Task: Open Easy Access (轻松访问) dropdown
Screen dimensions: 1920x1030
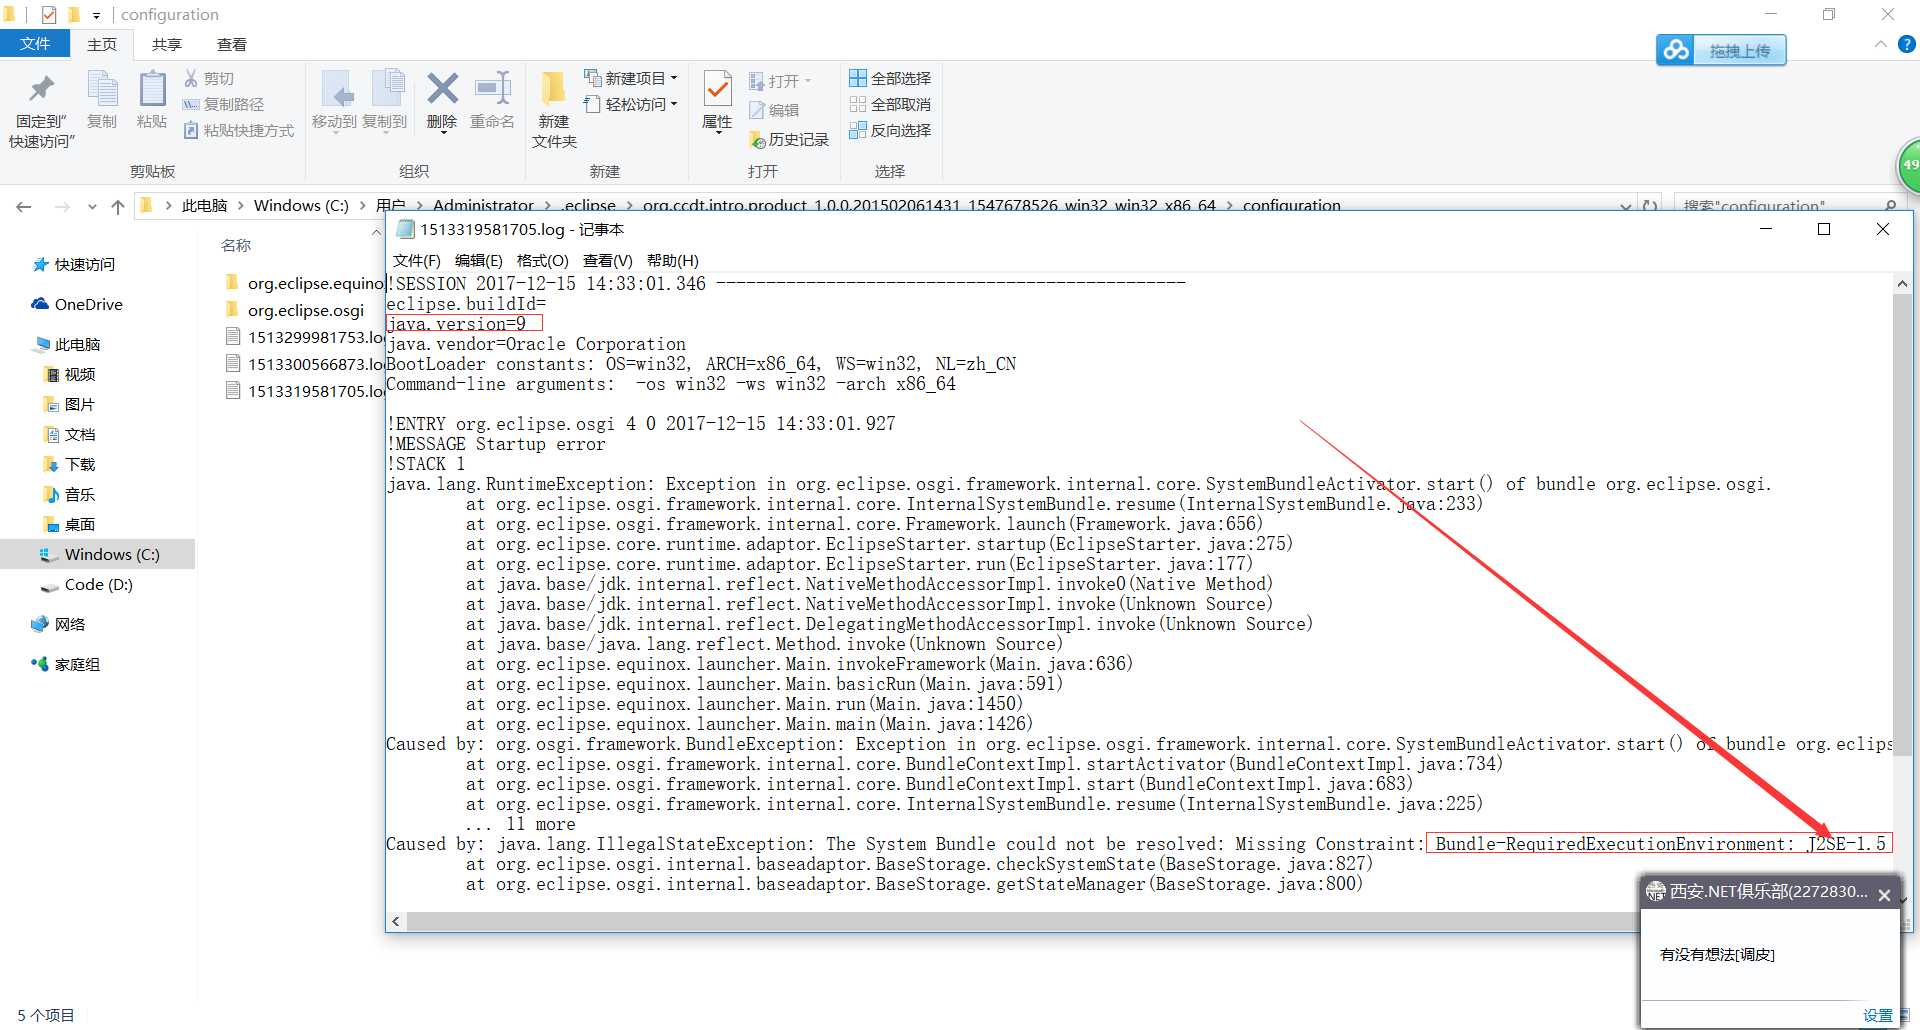Action: pos(631,104)
